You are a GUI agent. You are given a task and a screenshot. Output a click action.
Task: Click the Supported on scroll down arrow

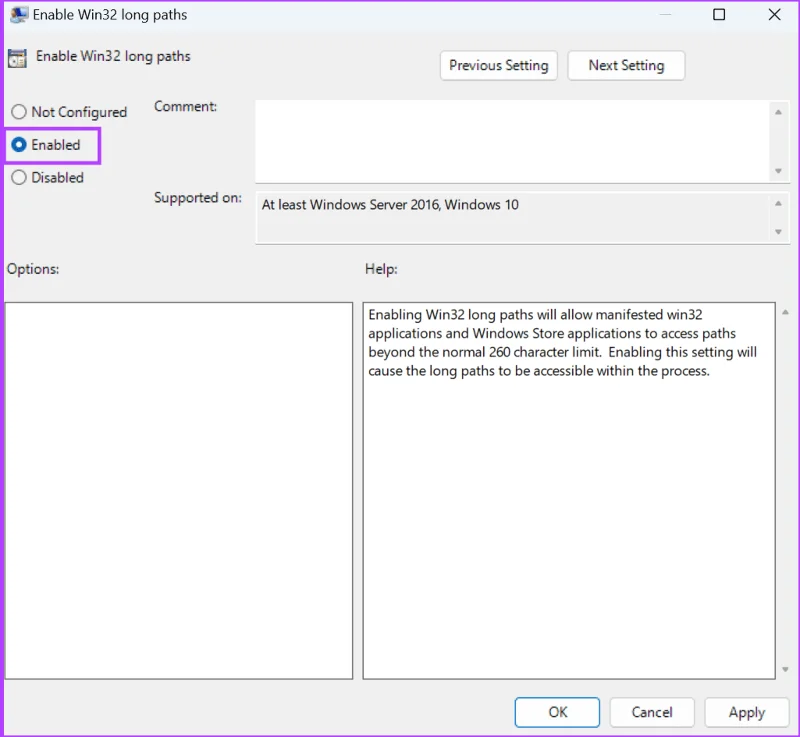point(778,232)
